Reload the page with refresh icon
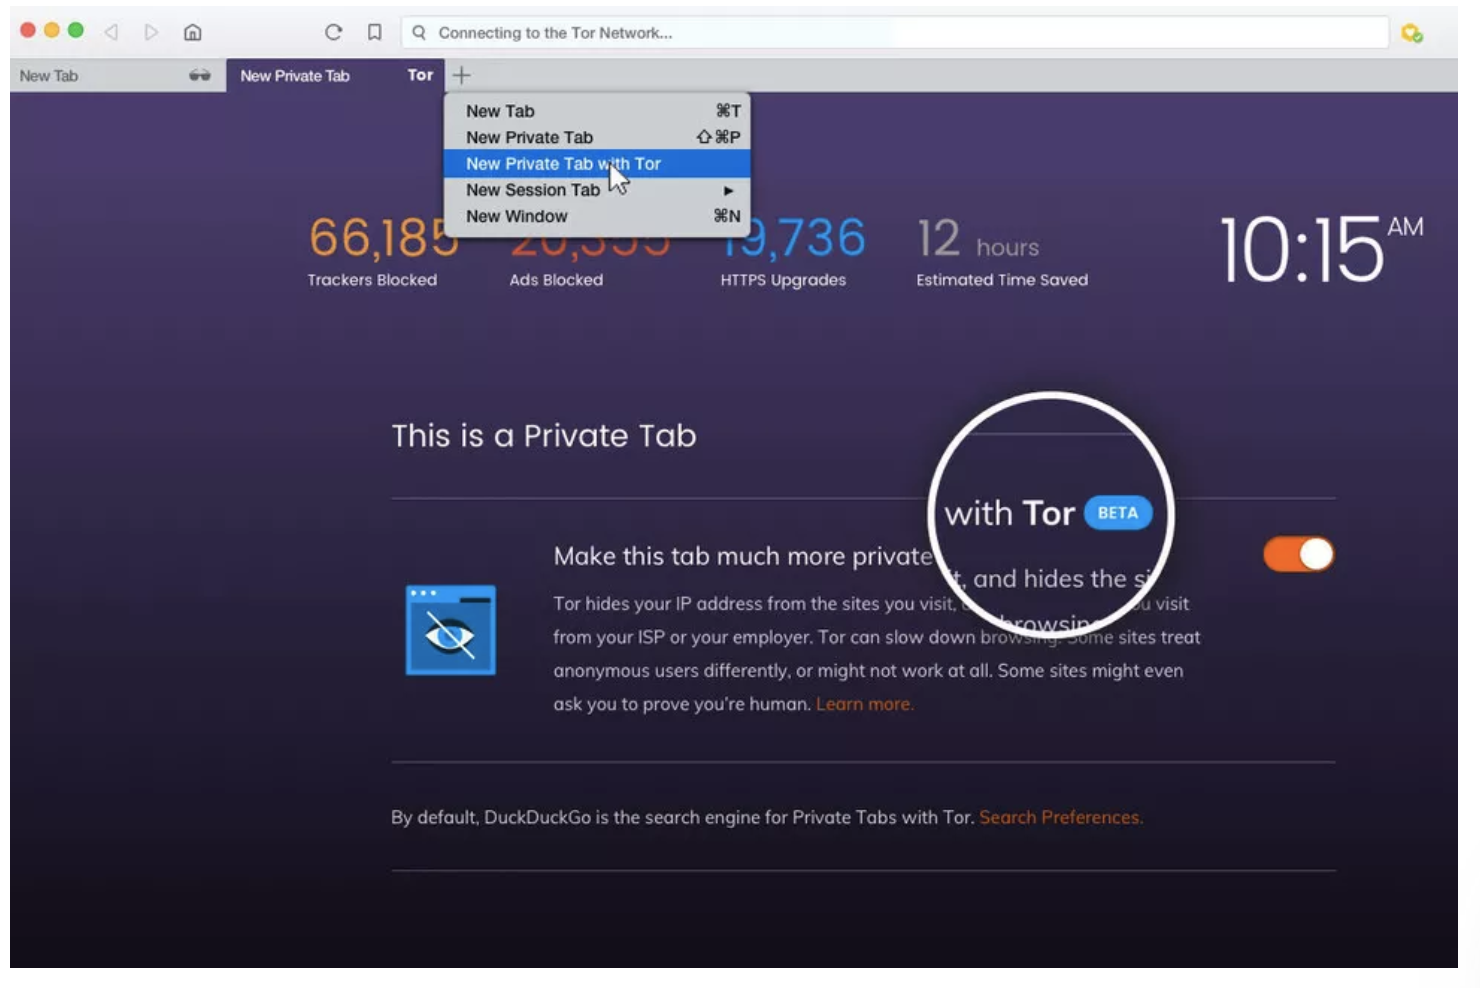This screenshot has height=988, width=1480. point(333,32)
